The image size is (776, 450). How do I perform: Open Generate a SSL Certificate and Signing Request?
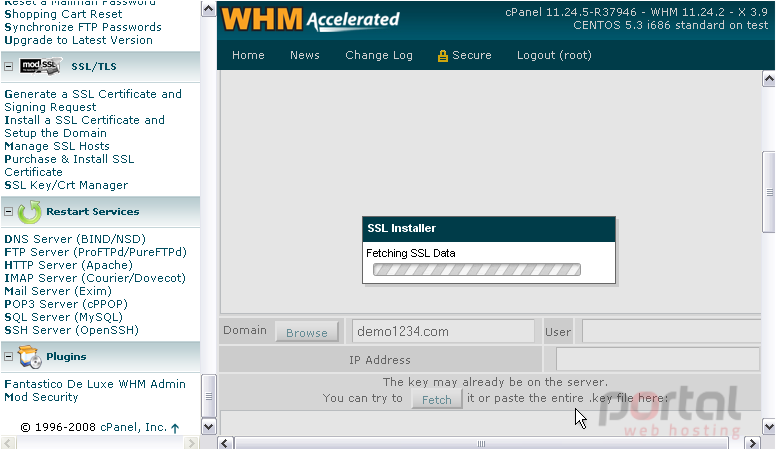[93, 100]
